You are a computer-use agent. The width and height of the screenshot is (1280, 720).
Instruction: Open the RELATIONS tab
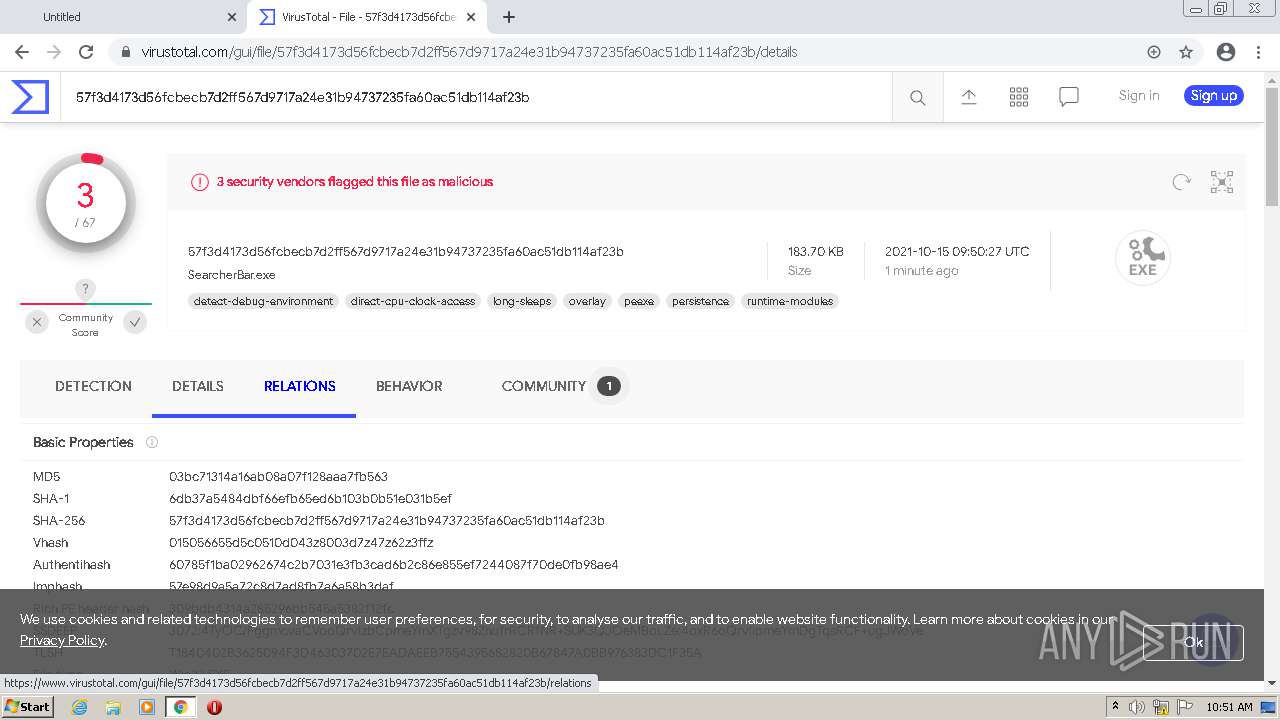click(300, 386)
